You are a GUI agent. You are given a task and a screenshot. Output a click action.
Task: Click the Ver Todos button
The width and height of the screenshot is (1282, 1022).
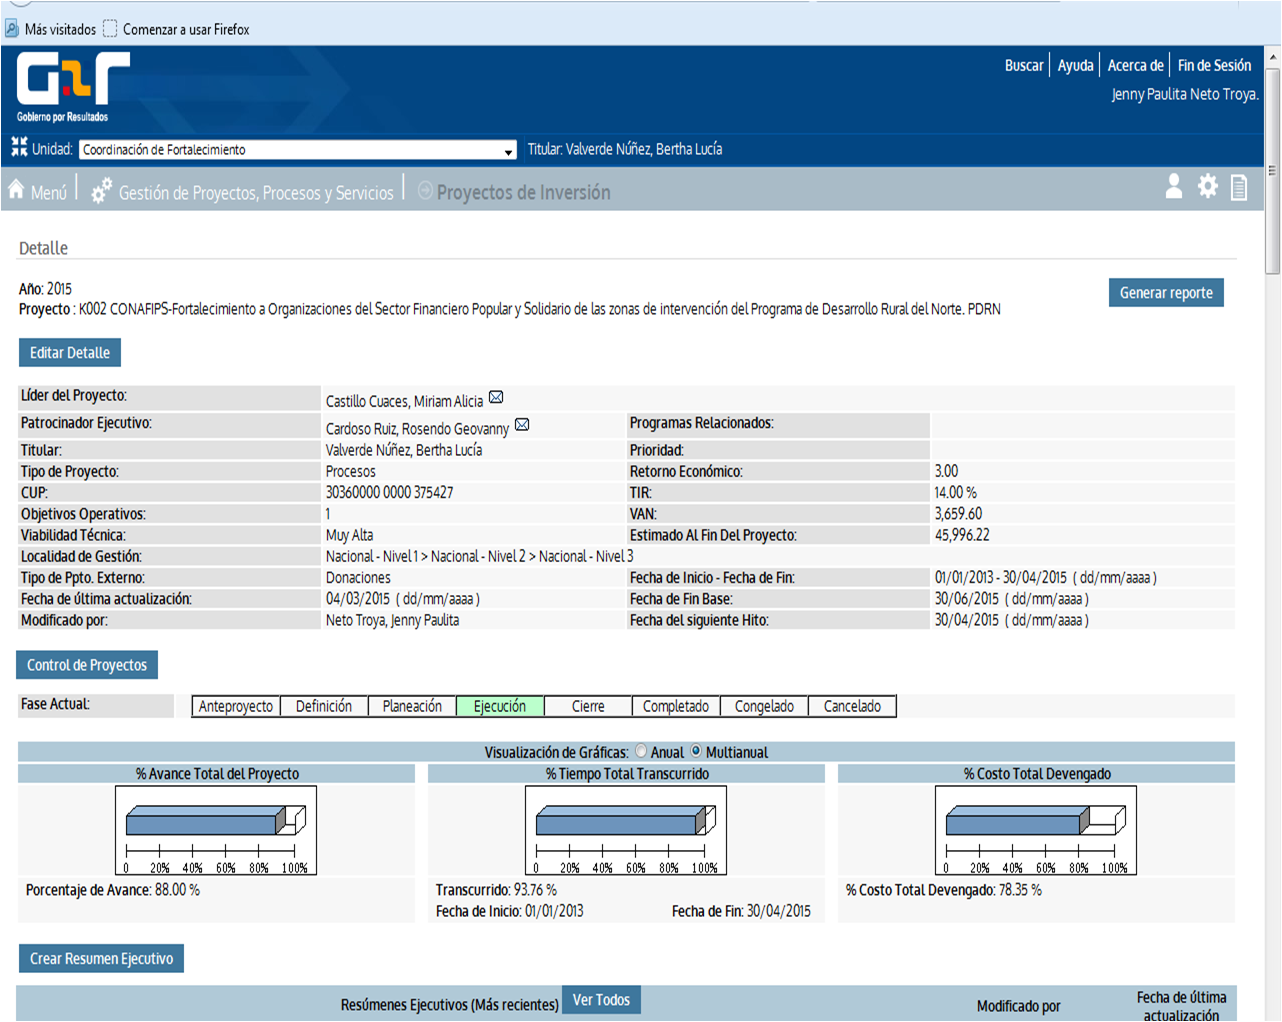point(601,1000)
